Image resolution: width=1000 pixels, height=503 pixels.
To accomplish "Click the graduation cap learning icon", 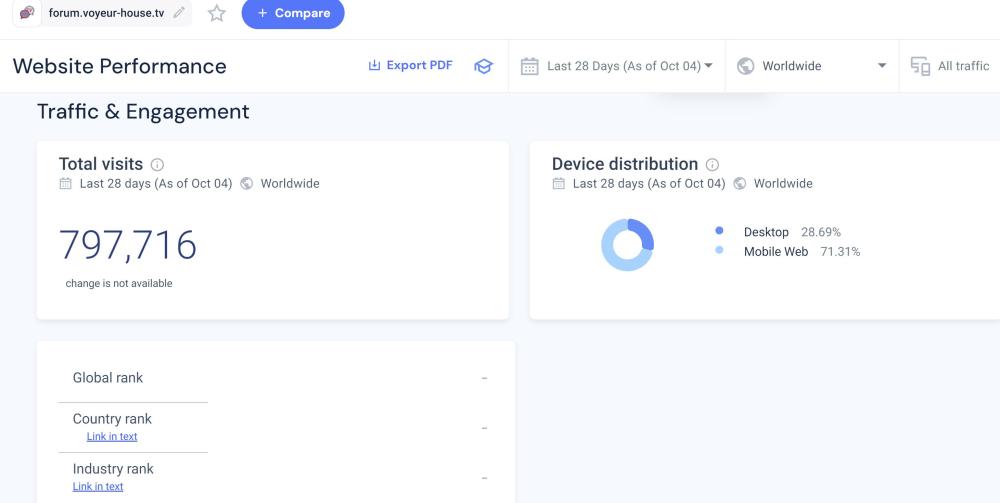I will point(483,66).
